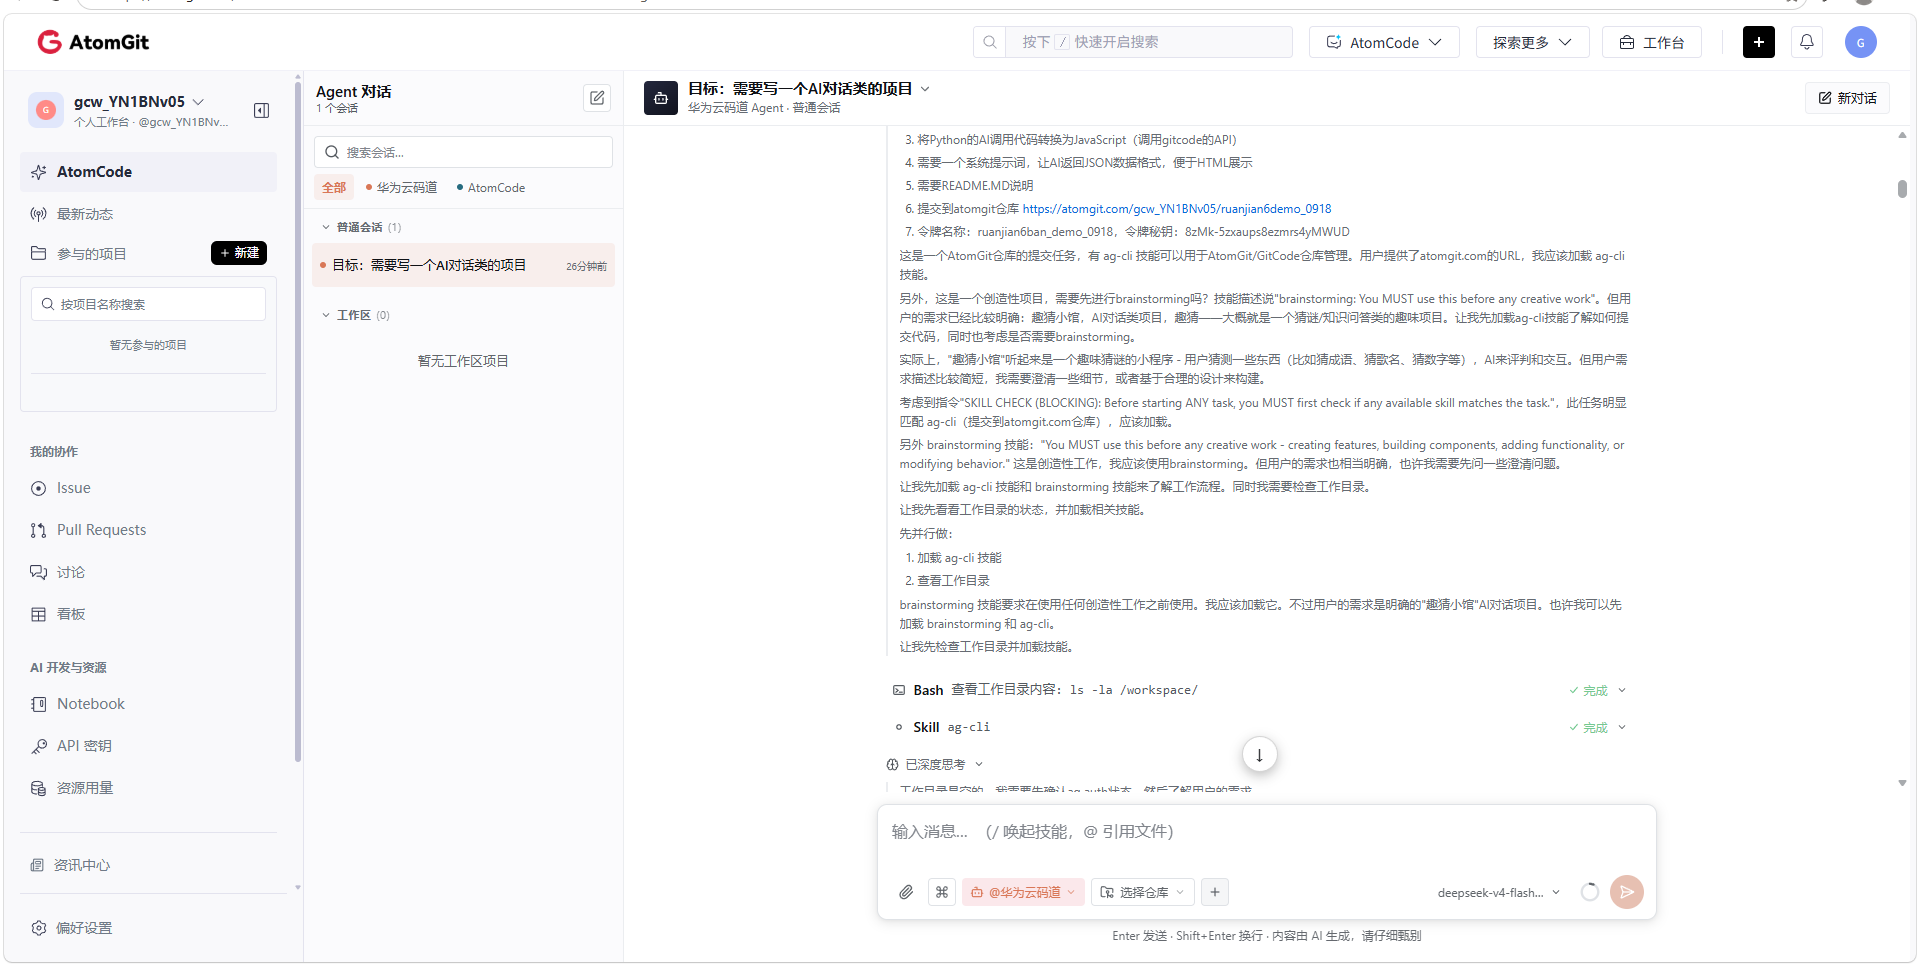Collapse the 普通会话 group
The width and height of the screenshot is (1919, 964).
coord(326,227)
